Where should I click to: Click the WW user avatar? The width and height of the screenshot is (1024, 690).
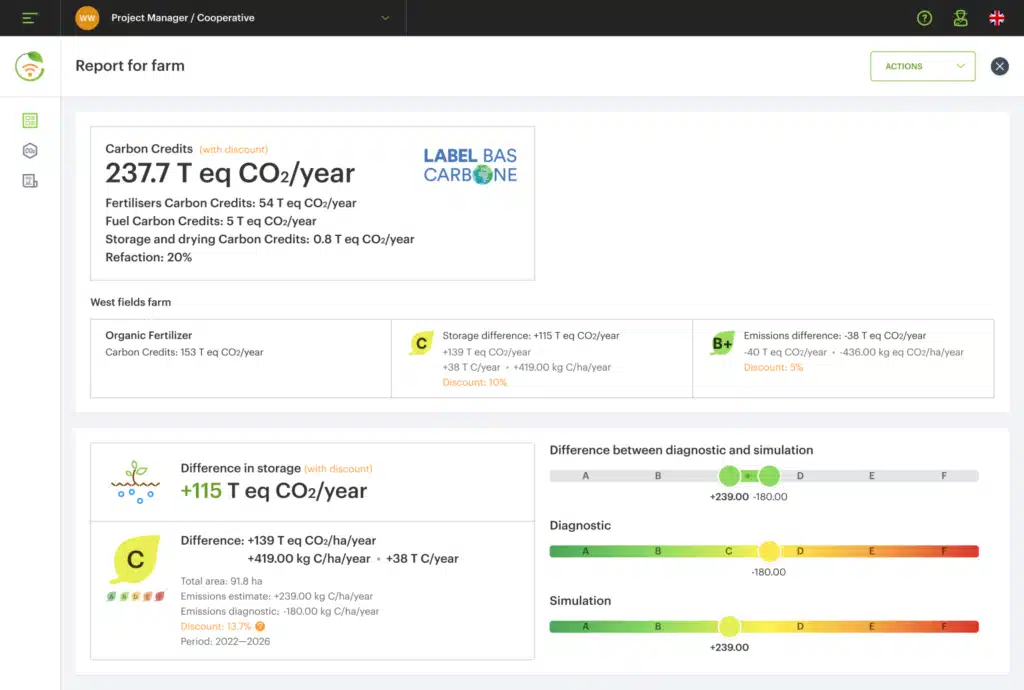coord(88,18)
